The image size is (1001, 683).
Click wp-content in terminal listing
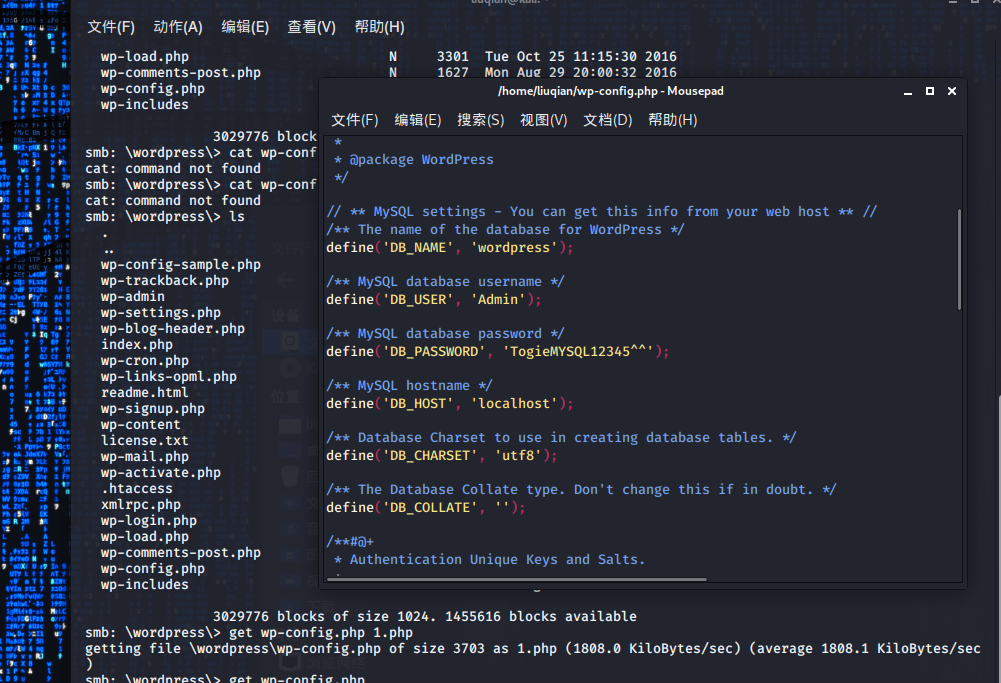tap(140, 424)
